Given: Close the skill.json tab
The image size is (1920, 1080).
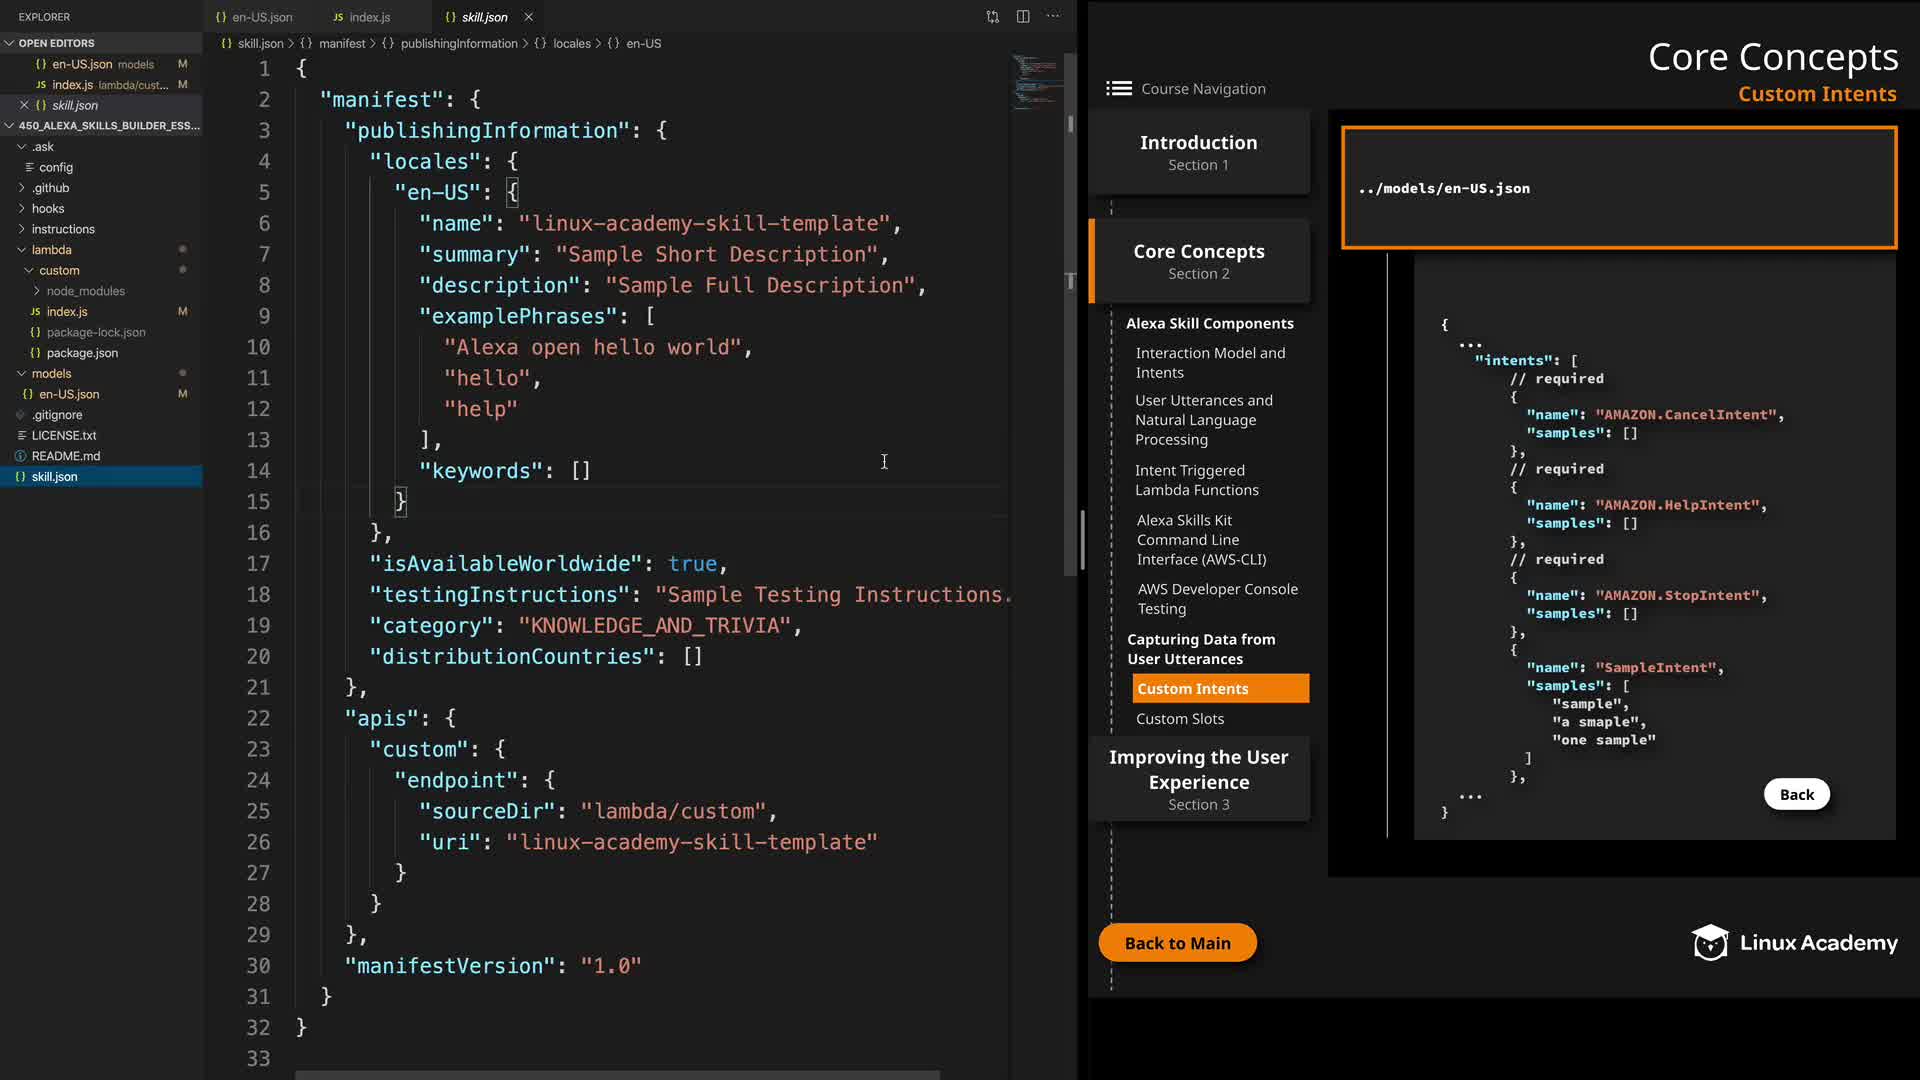Looking at the screenshot, I should 528,17.
